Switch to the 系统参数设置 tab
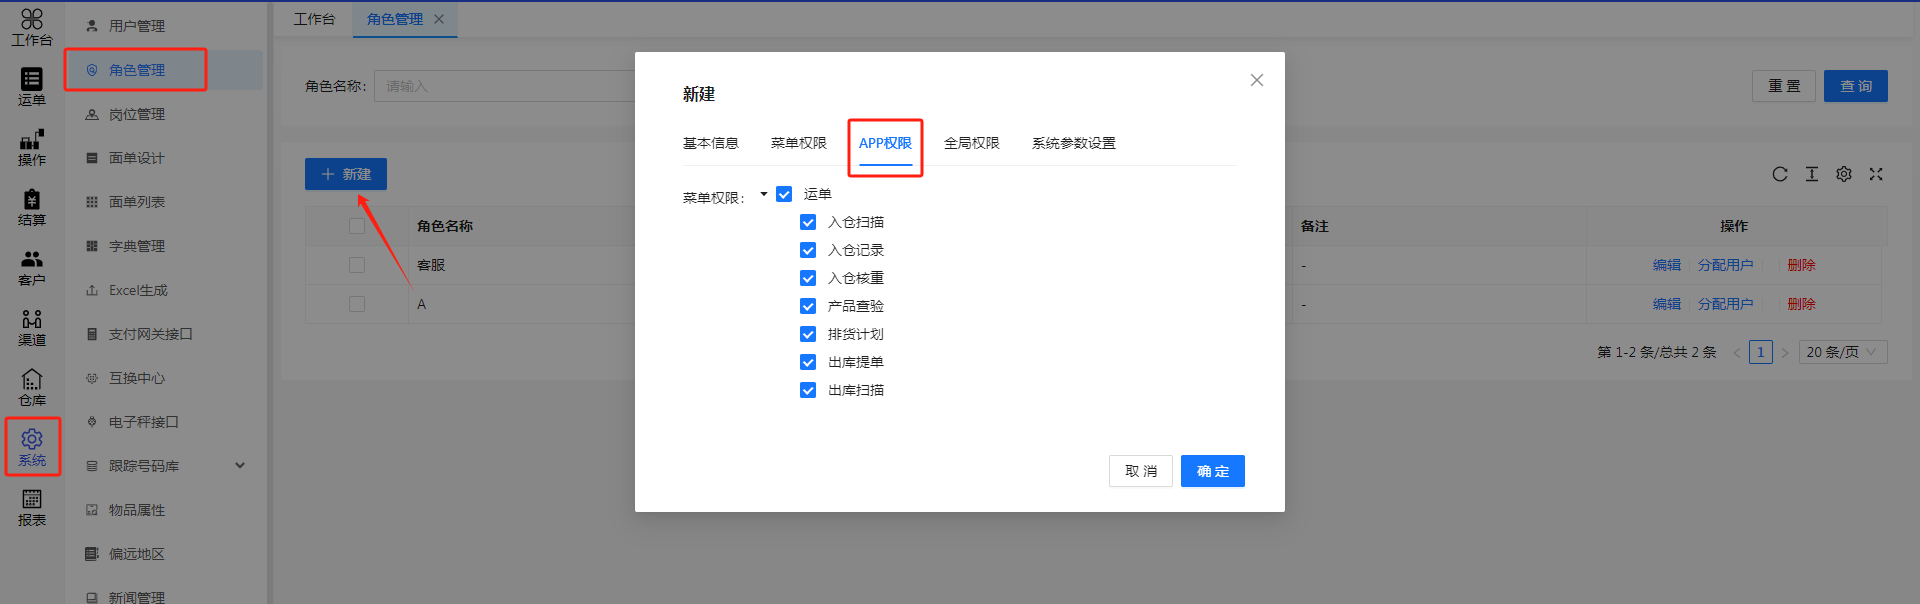The width and height of the screenshot is (1920, 604). pos(1073,143)
